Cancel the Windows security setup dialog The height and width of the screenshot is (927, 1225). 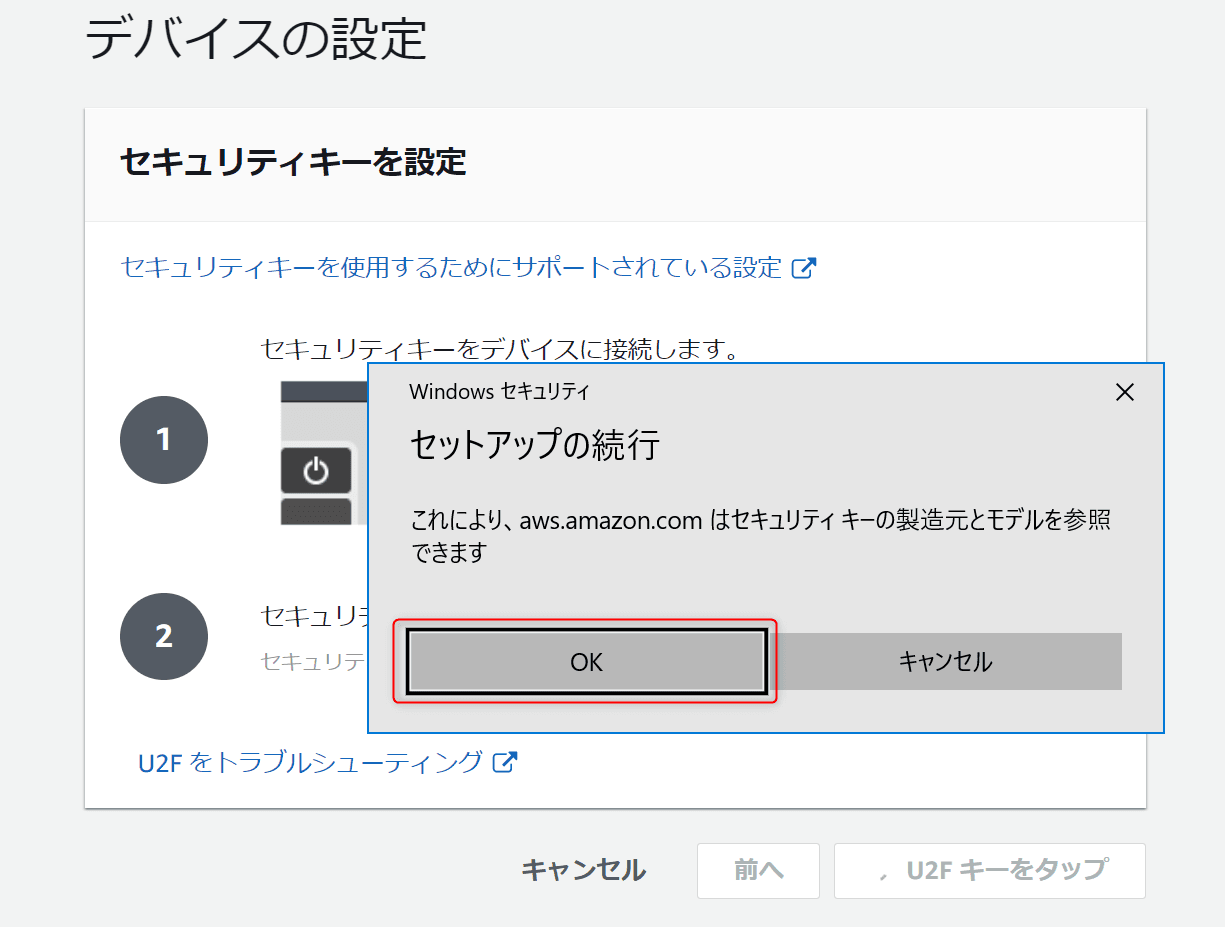(945, 661)
